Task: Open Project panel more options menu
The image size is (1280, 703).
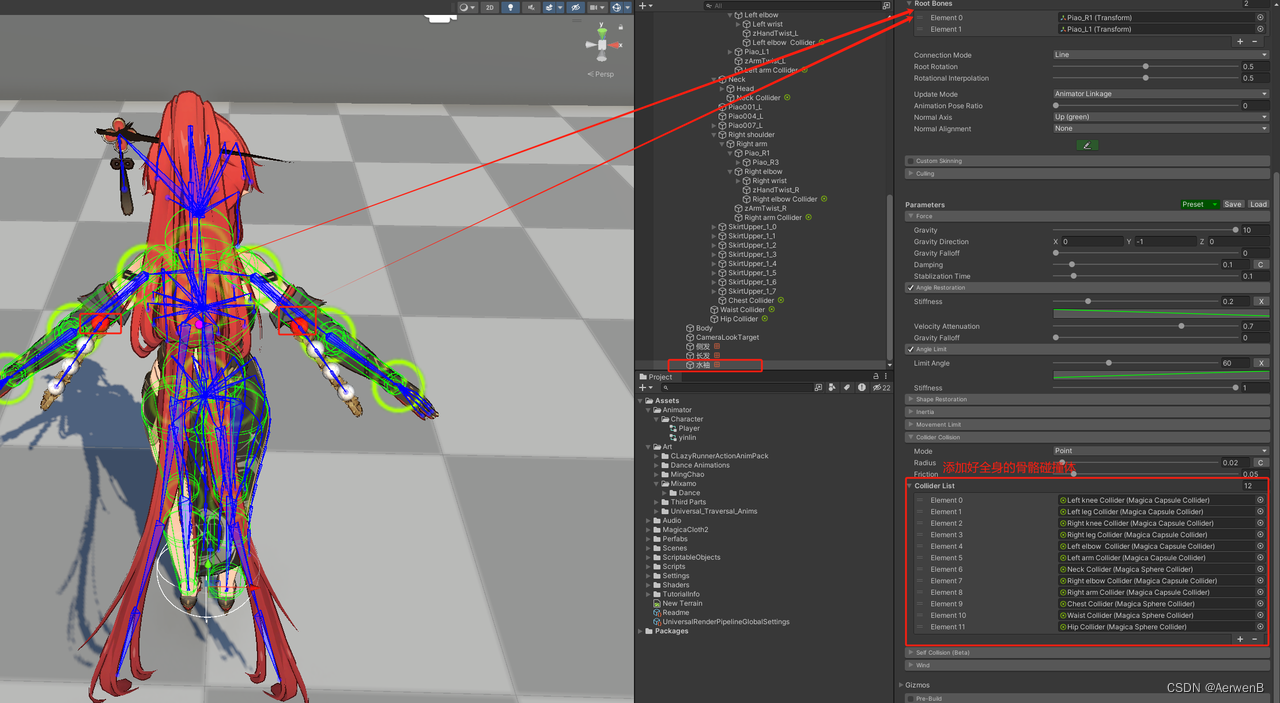Action: (x=886, y=377)
